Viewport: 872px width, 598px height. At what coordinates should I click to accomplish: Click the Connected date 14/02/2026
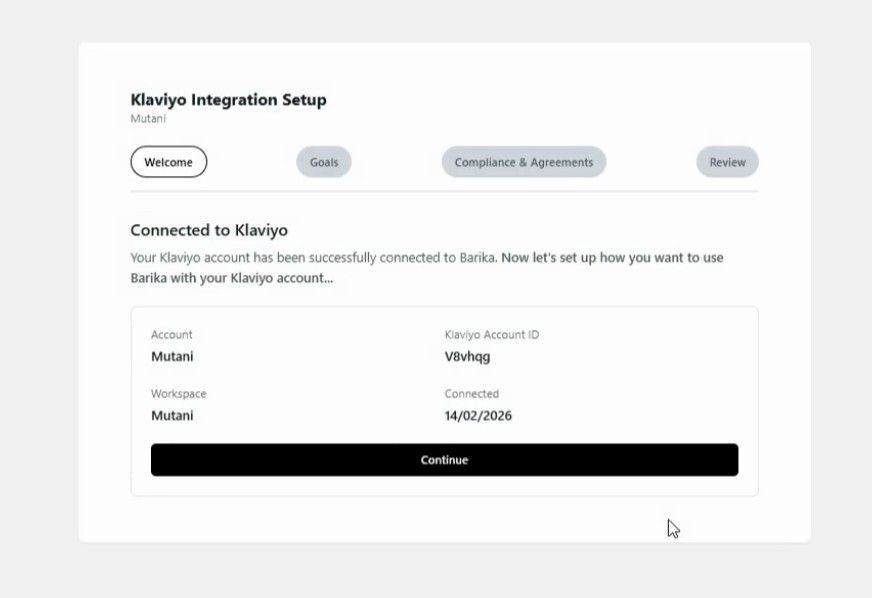point(478,415)
